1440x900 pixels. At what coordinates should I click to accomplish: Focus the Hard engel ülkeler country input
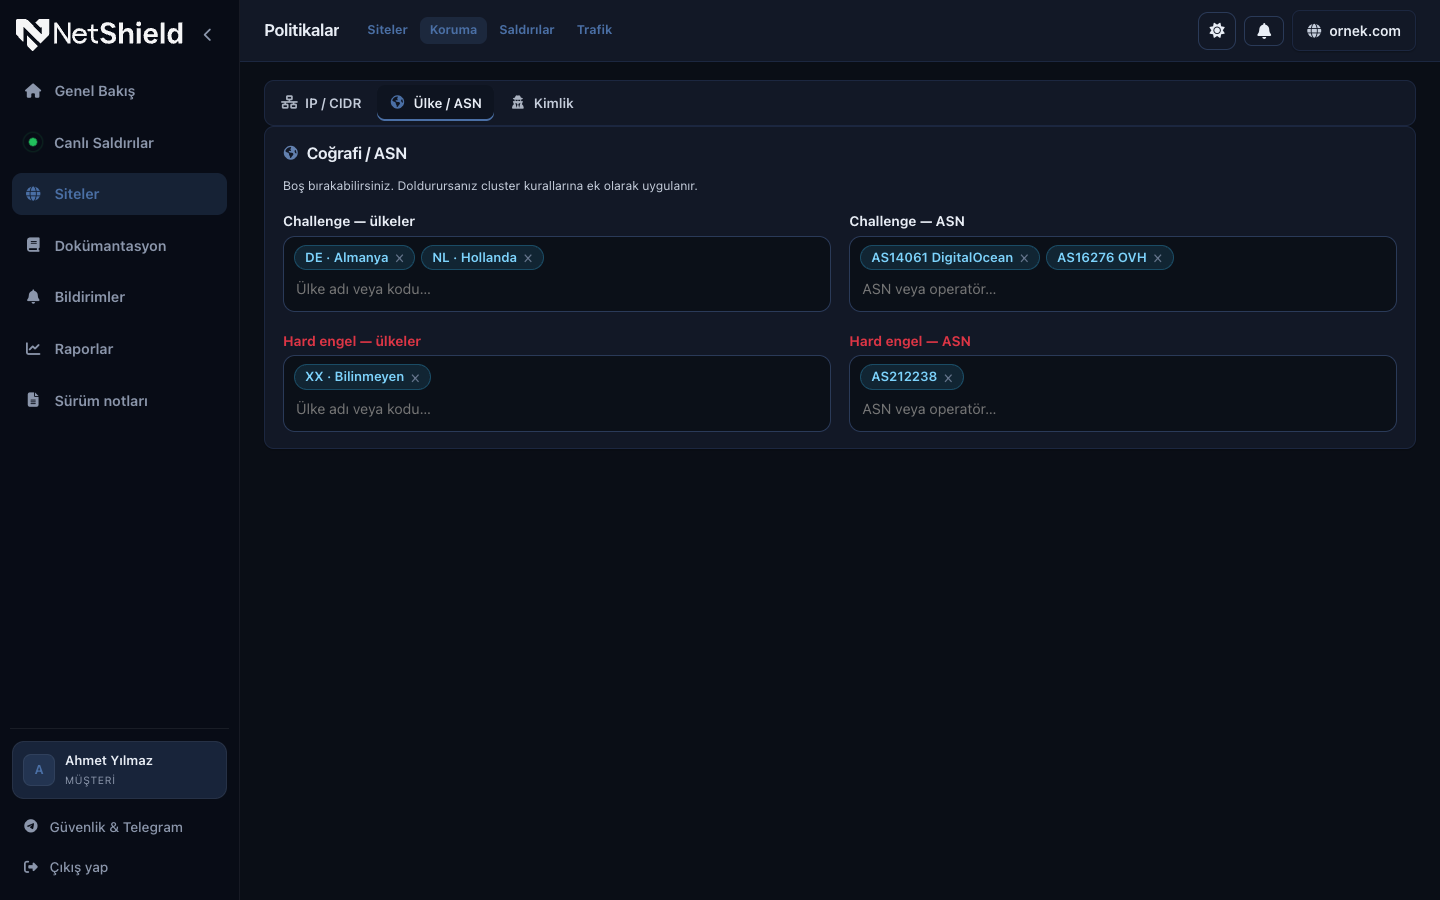(557, 409)
